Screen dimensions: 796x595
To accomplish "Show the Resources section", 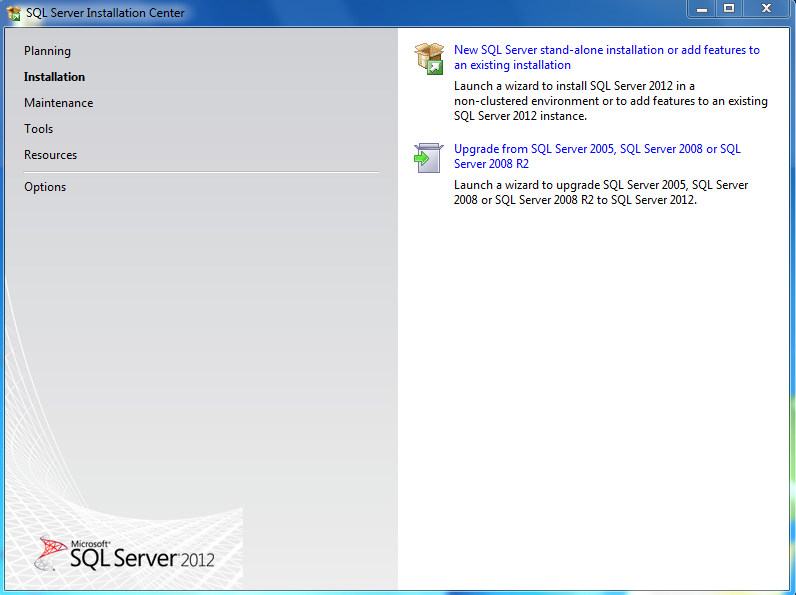I will [50, 154].
